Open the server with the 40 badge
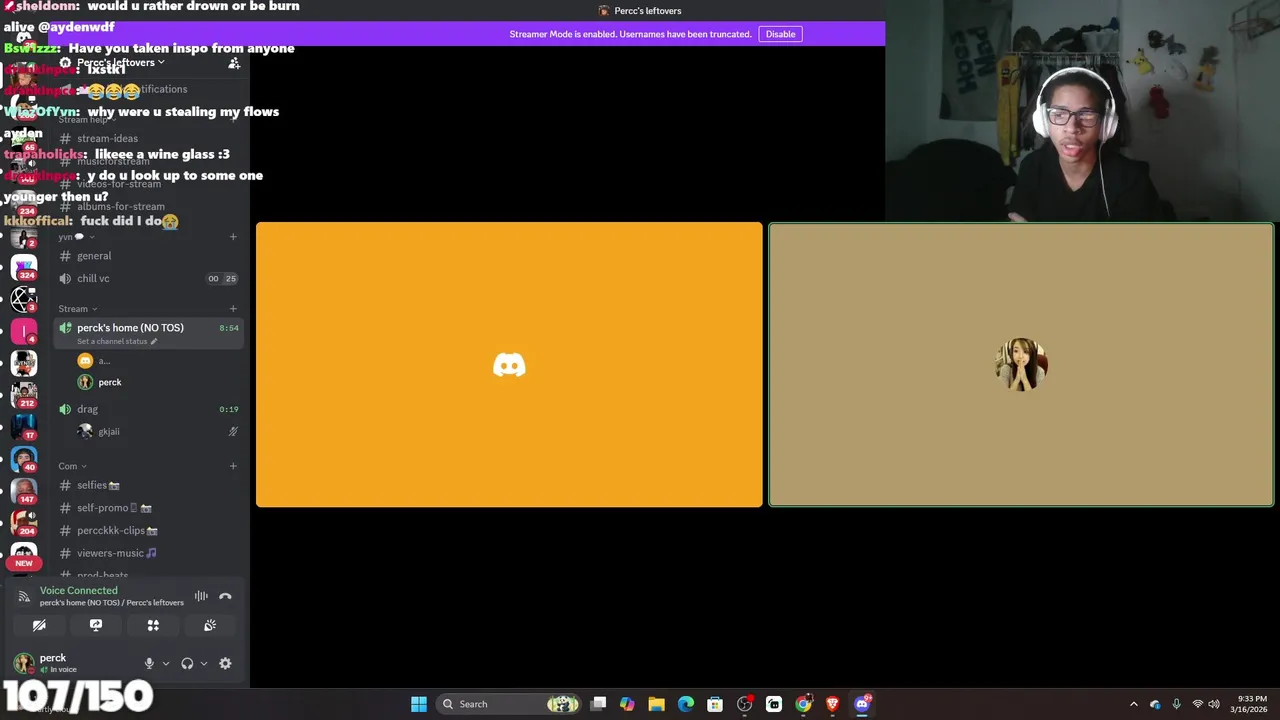The height and width of the screenshot is (720, 1280). pos(24,459)
